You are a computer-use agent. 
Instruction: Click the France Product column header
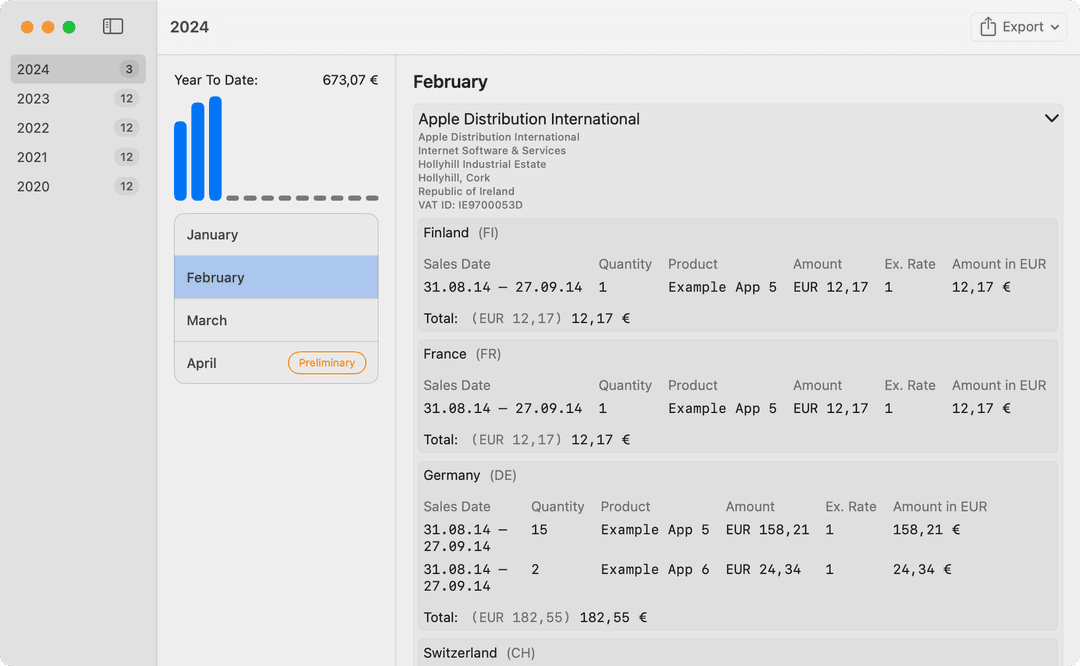(692, 385)
